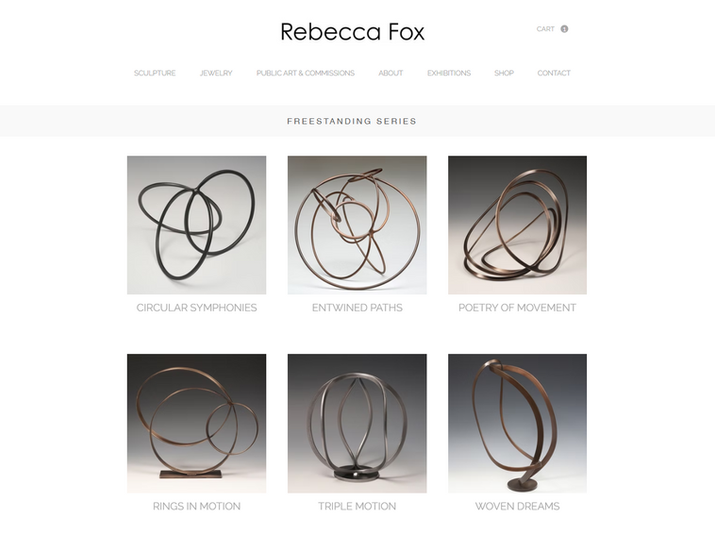
Task: Open the SCULPTURE menu
Action: pos(155,73)
